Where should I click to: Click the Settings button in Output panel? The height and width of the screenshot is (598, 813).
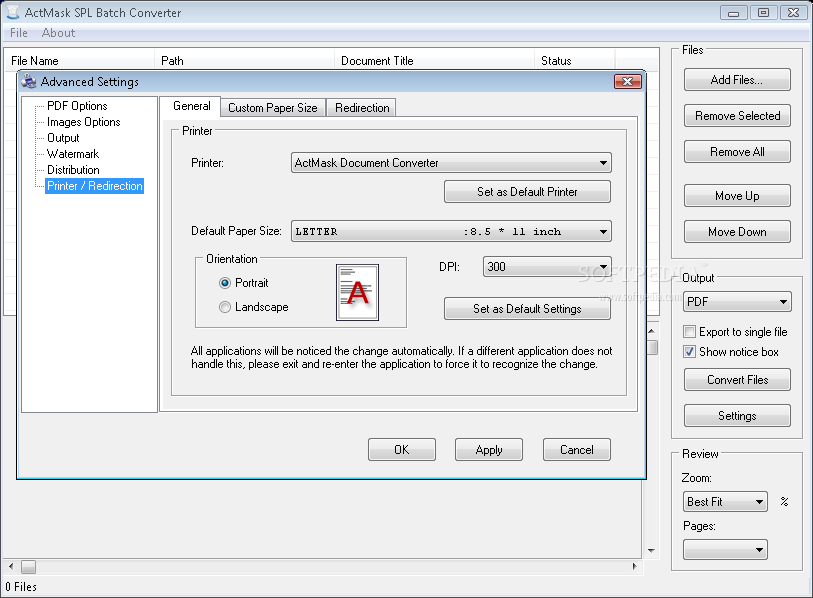(x=737, y=416)
